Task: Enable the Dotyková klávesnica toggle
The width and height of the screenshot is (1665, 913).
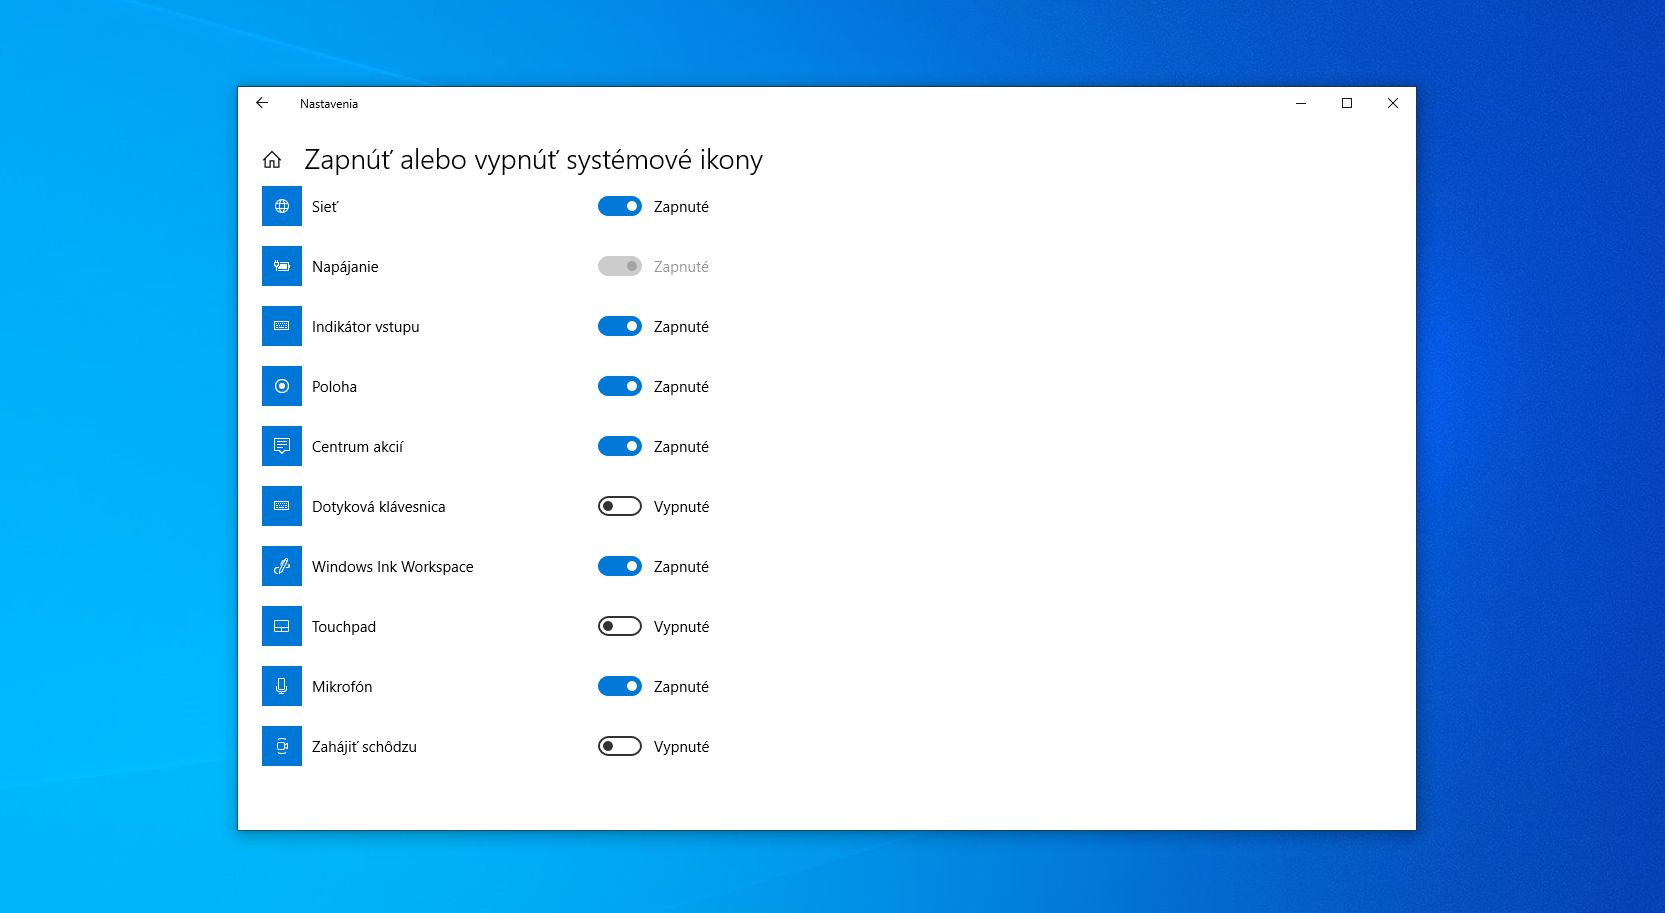Action: 620,506
